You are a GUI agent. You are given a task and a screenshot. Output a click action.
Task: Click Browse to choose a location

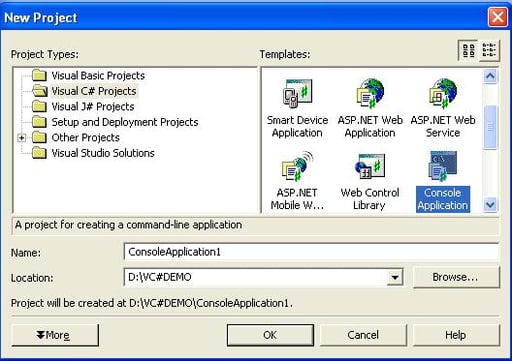point(456,277)
